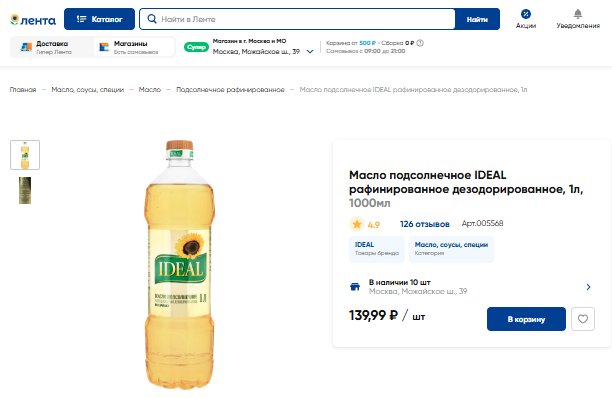
Task: Open the Акции percent icon
Action: pos(526,14)
